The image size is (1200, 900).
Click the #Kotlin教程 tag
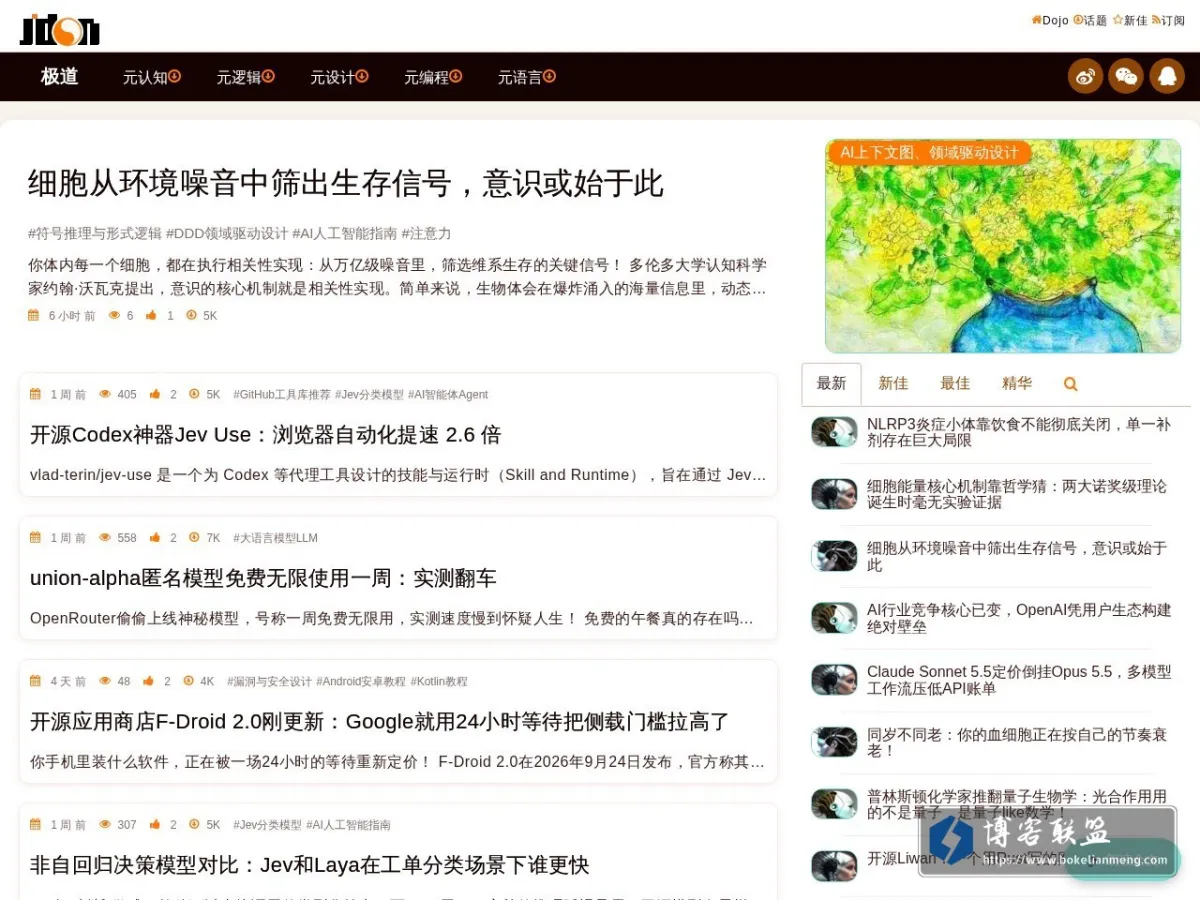(x=439, y=681)
